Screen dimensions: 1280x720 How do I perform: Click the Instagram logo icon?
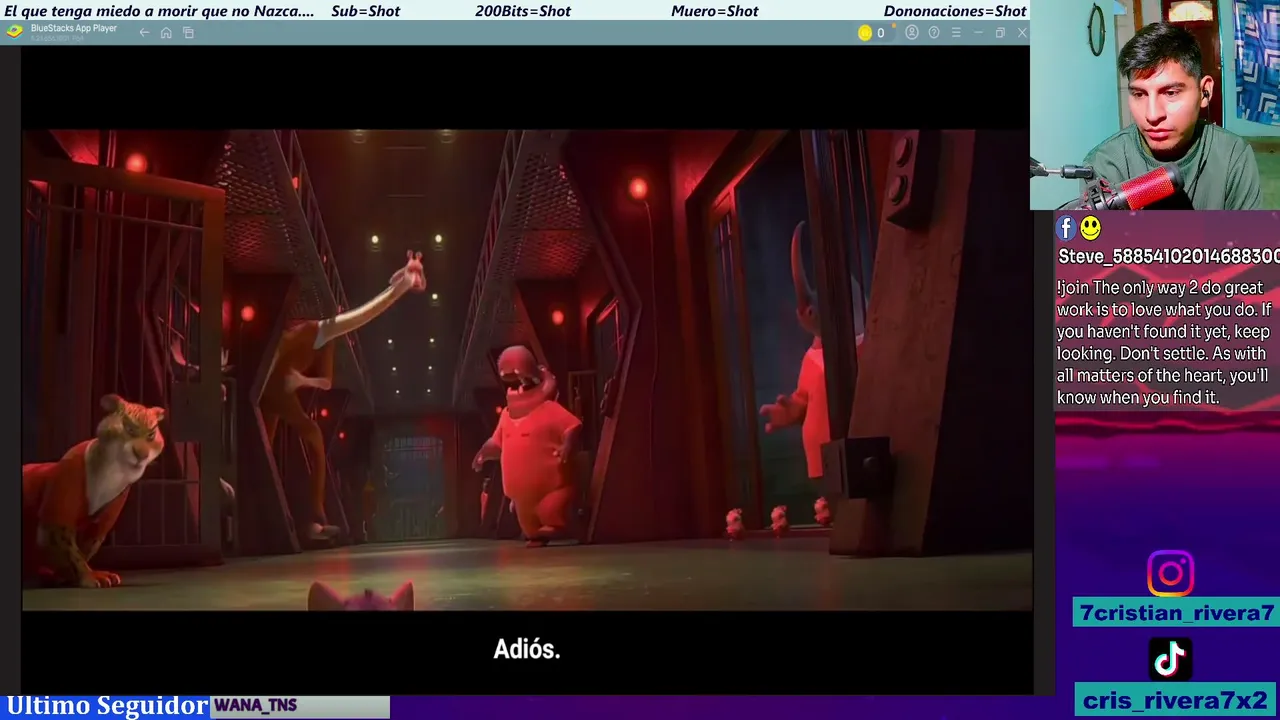click(x=1170, y=574)
